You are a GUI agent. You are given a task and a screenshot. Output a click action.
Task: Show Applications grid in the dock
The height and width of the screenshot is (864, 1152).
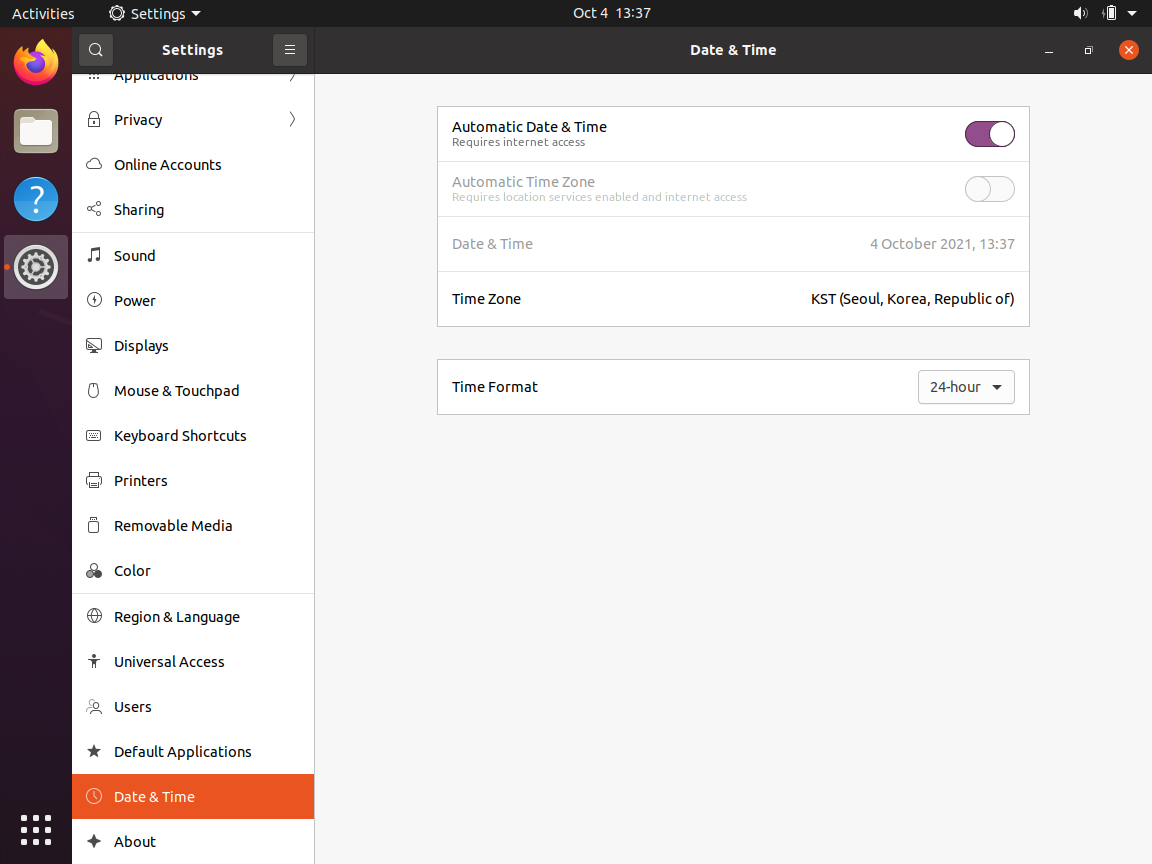[x=36, y=830]
